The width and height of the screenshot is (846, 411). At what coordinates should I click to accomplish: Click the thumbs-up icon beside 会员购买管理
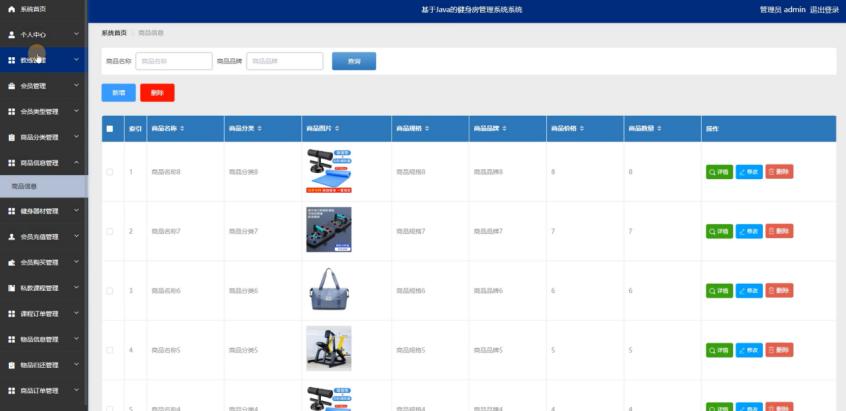click(x=11, y=263)
